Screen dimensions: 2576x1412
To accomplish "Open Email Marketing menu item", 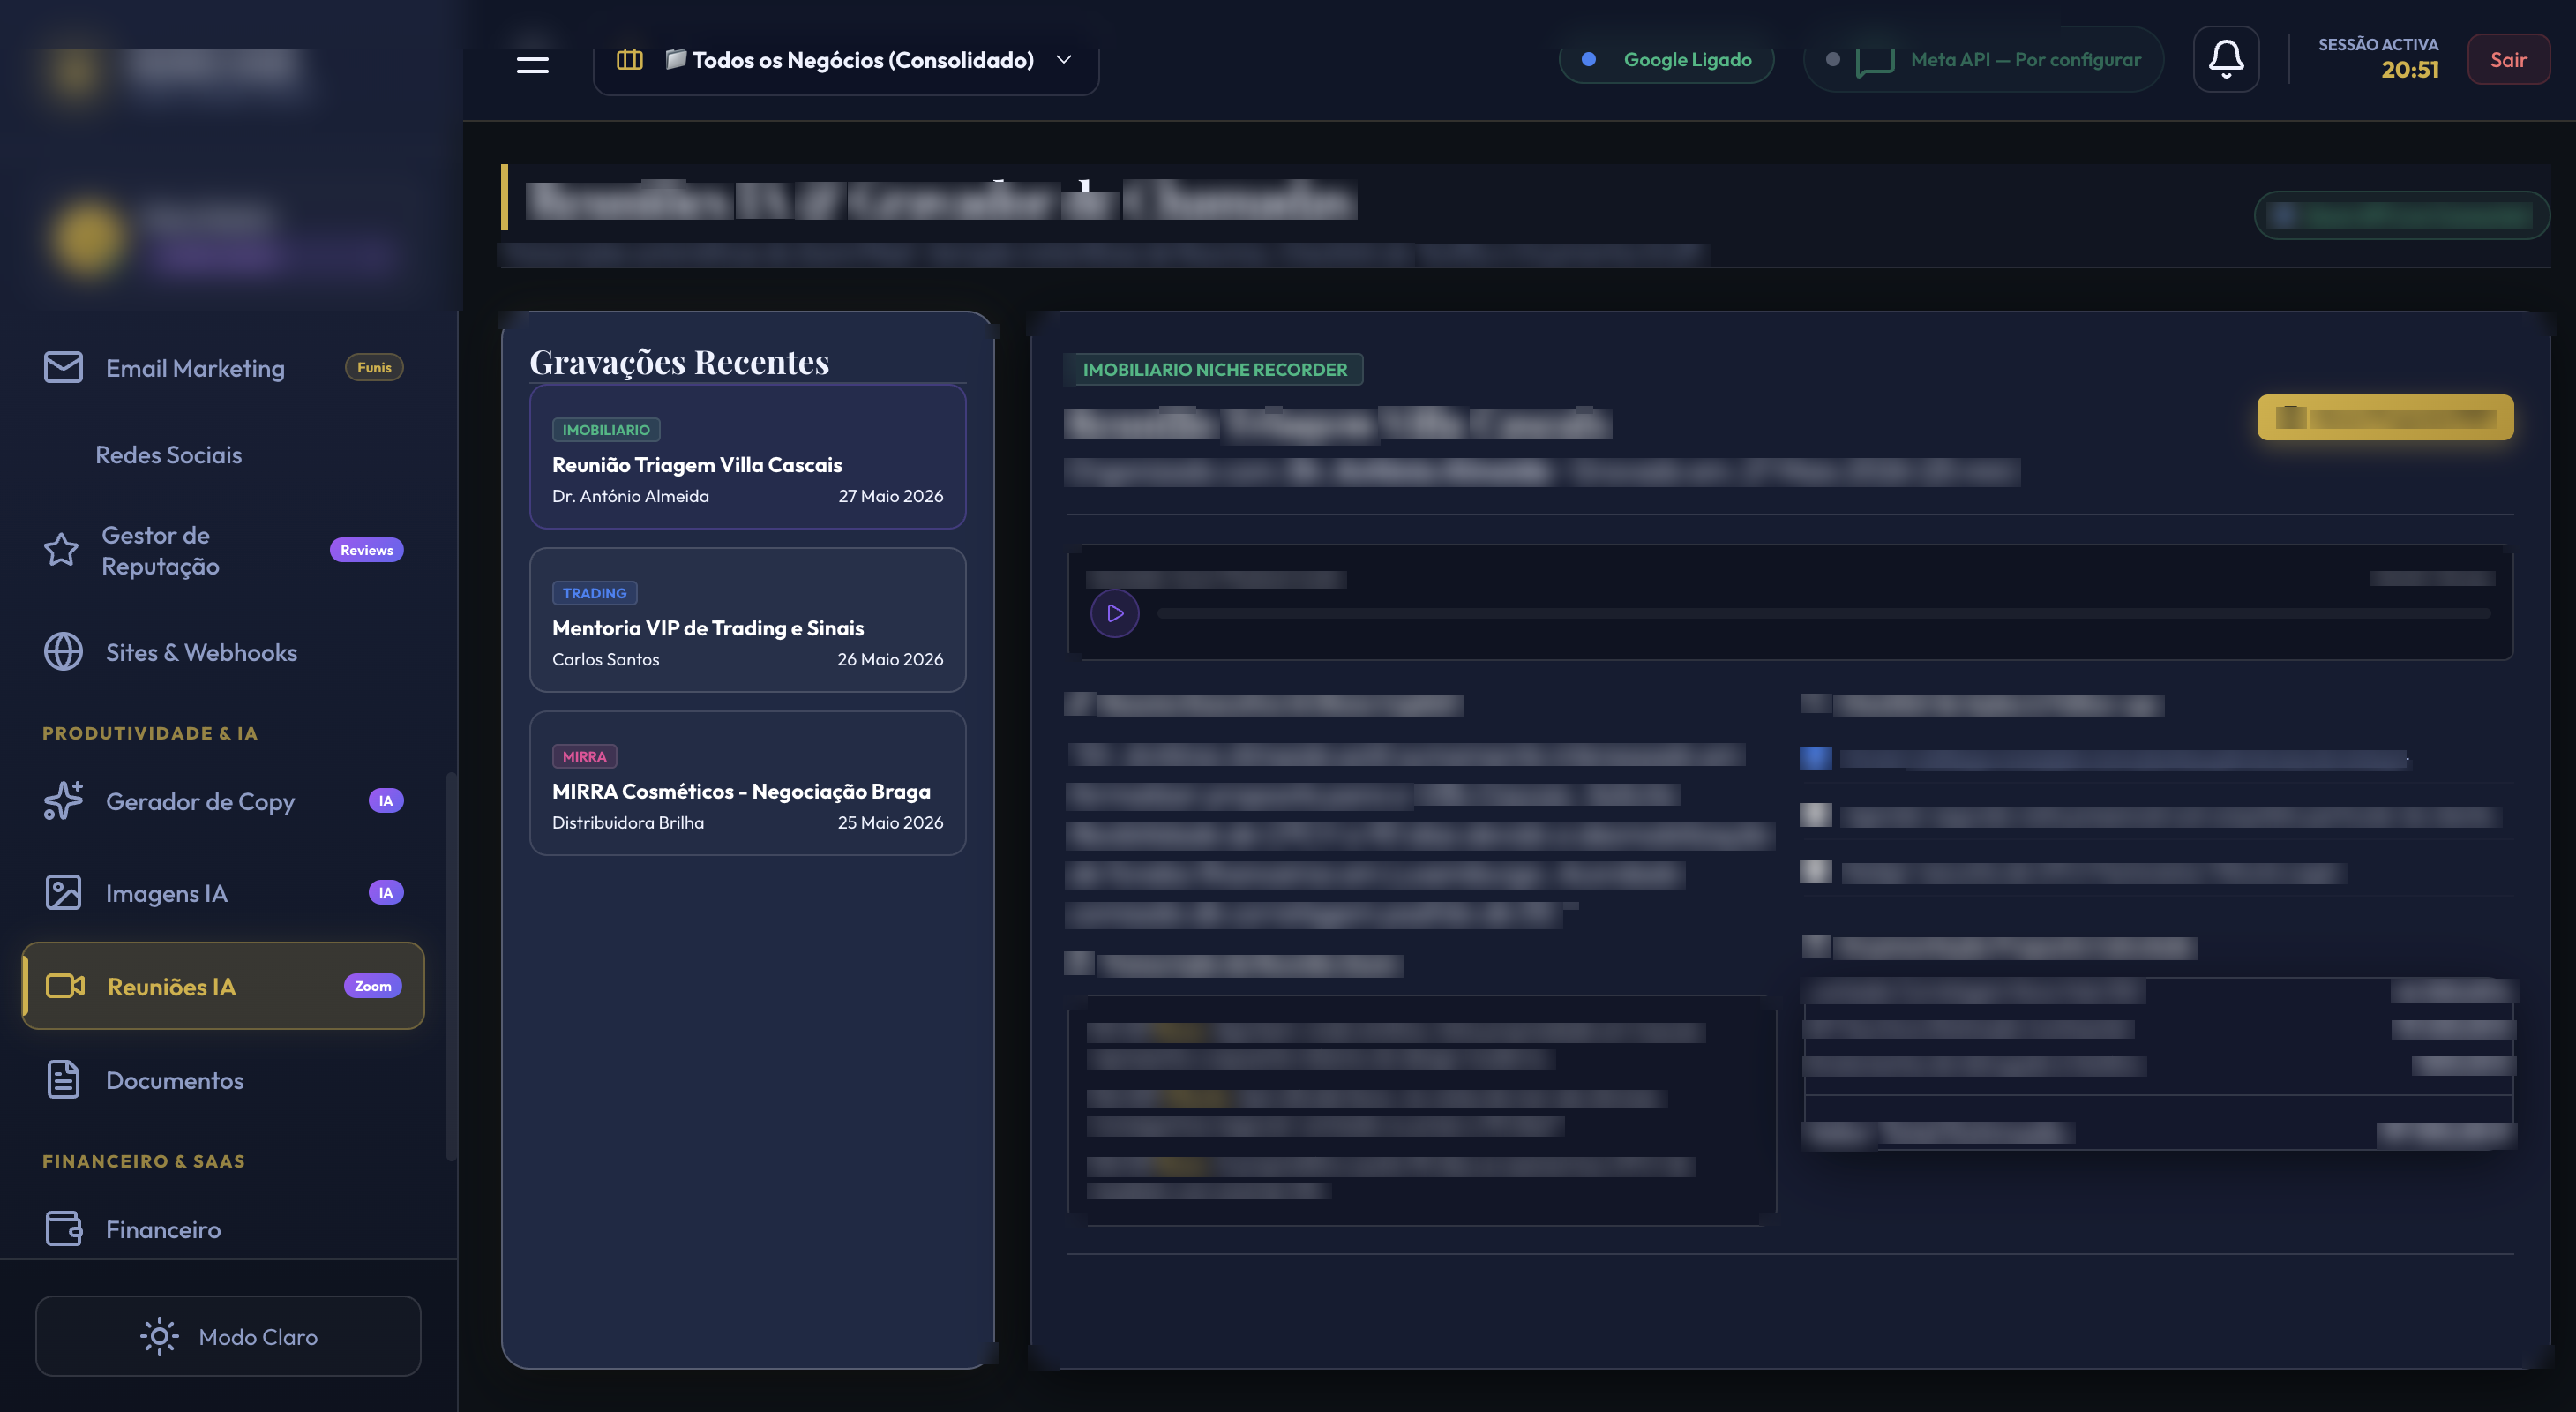I will pyautogui.click(x=223, y=367).
